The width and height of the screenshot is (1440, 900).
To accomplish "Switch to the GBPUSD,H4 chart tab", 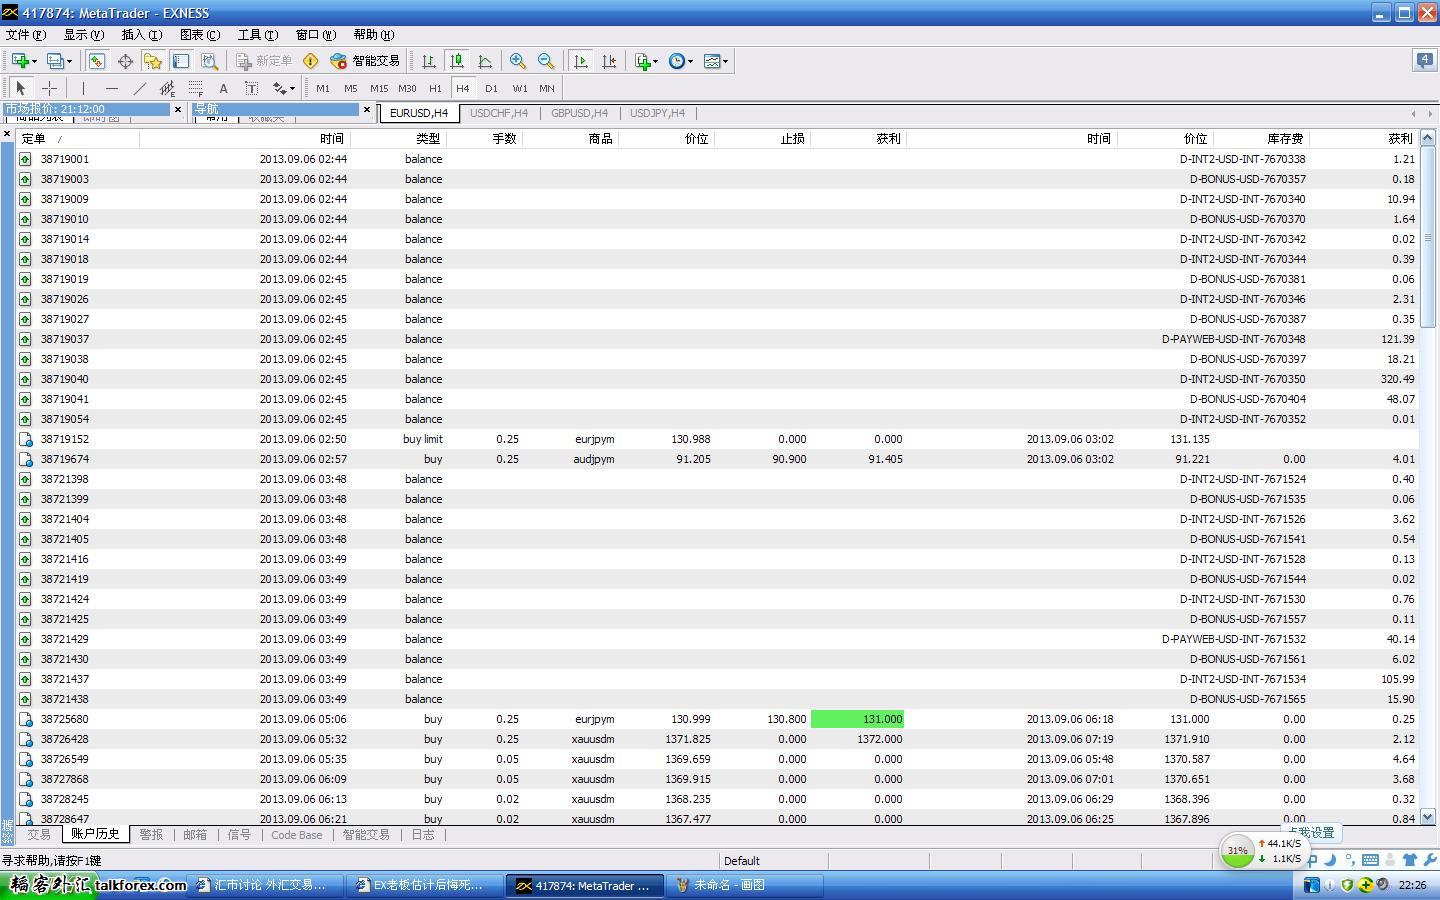I will pos(579,113).
